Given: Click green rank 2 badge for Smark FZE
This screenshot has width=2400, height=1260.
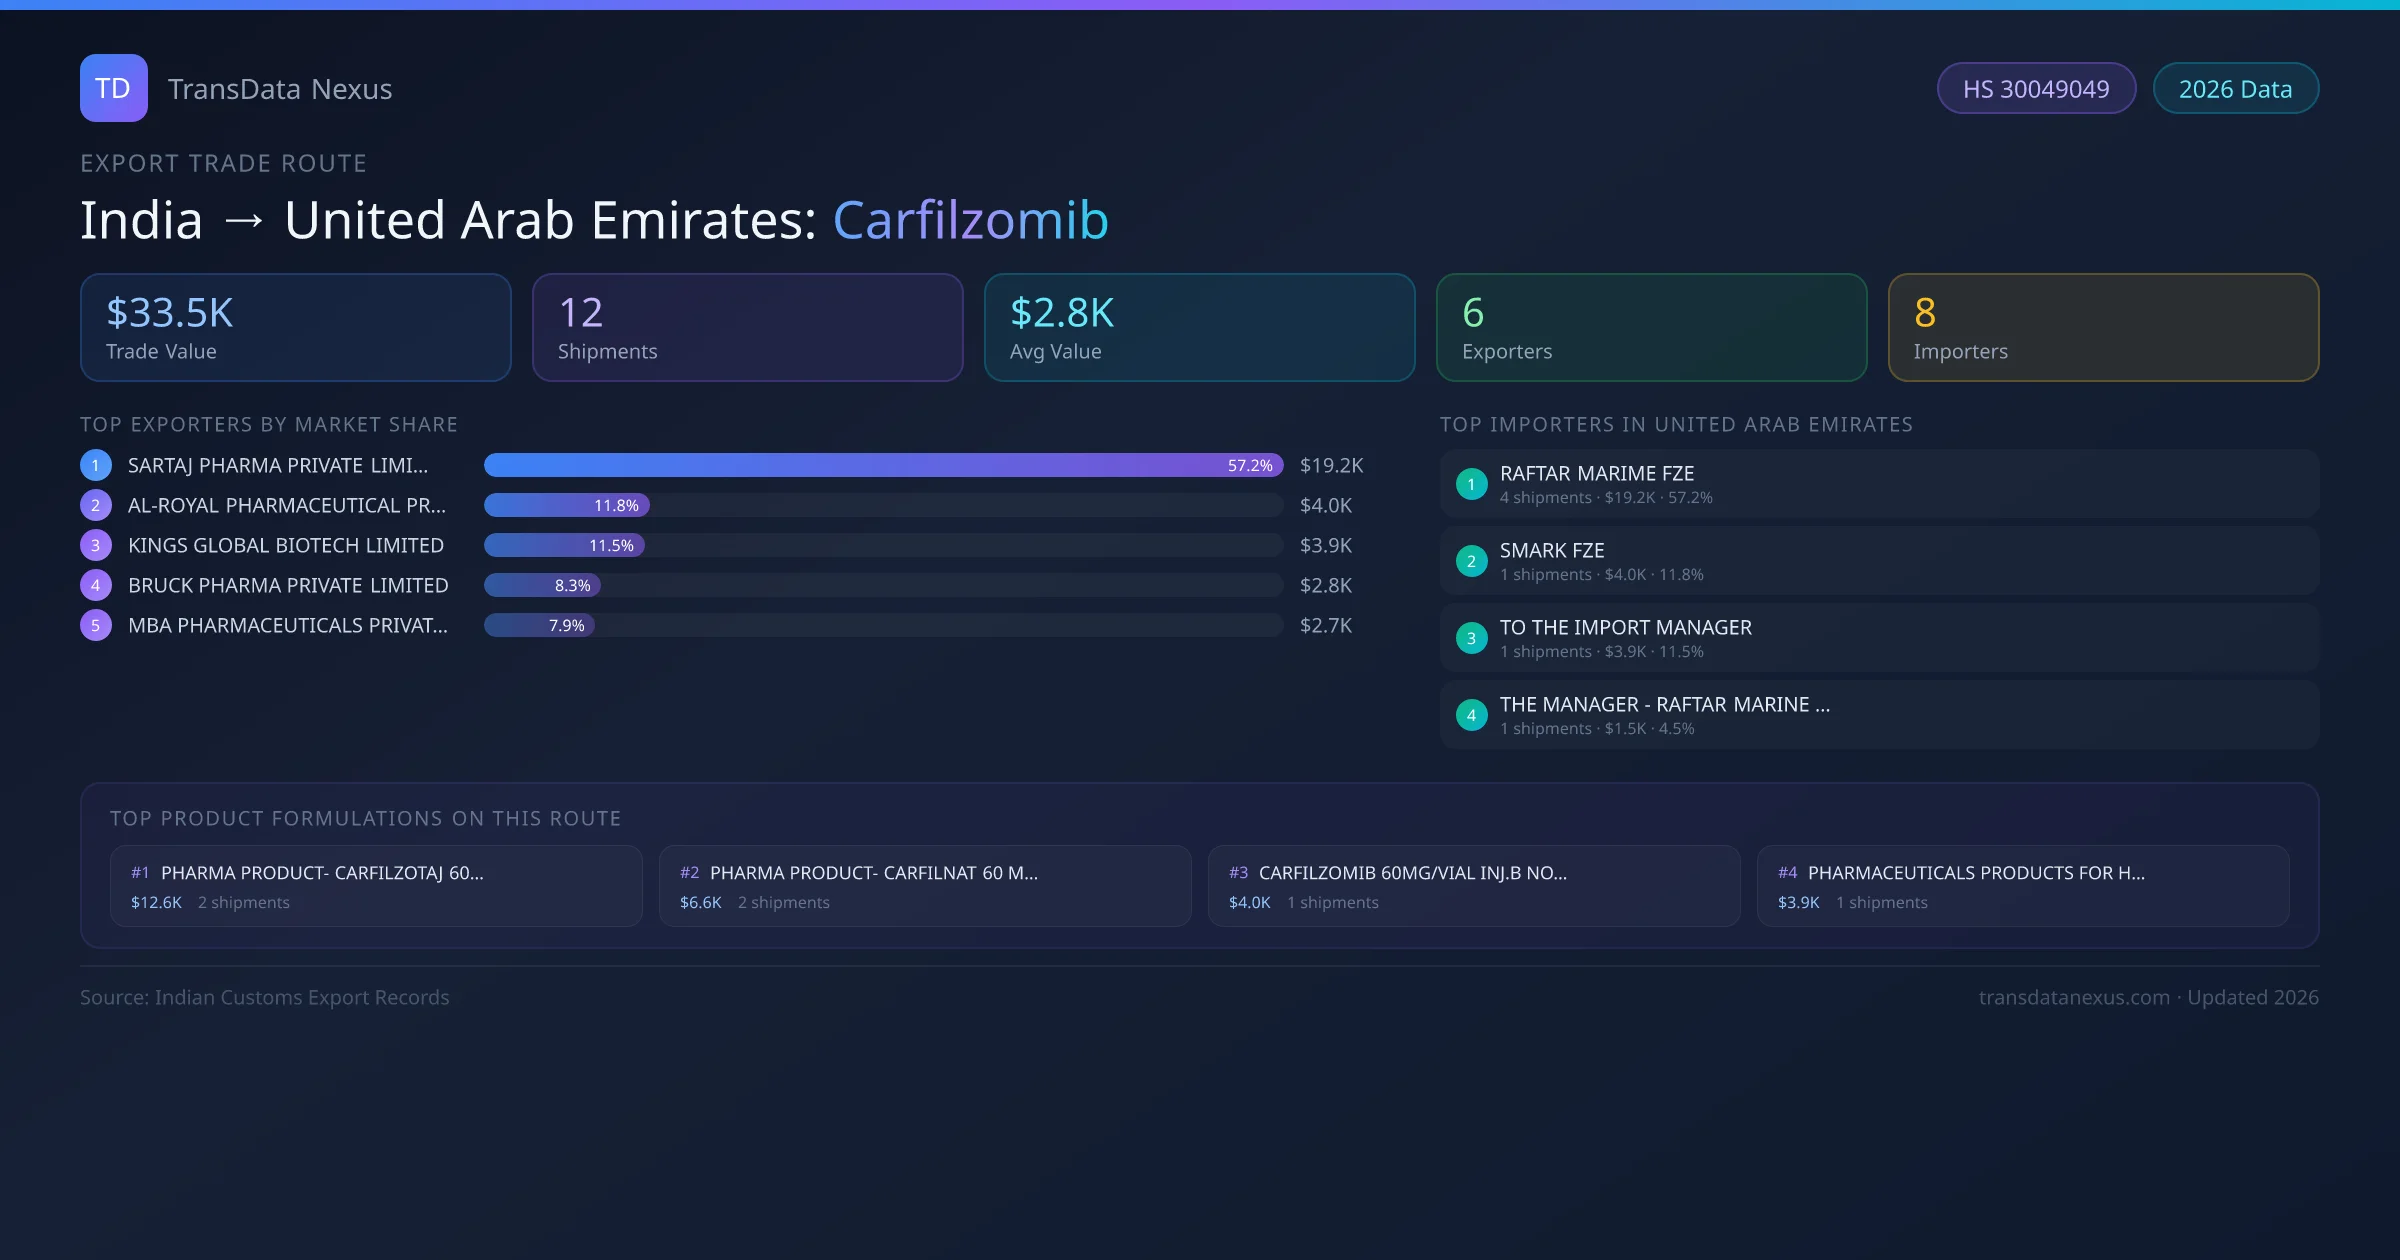Looking at the screenshot, I should [x=1471, y=561].
